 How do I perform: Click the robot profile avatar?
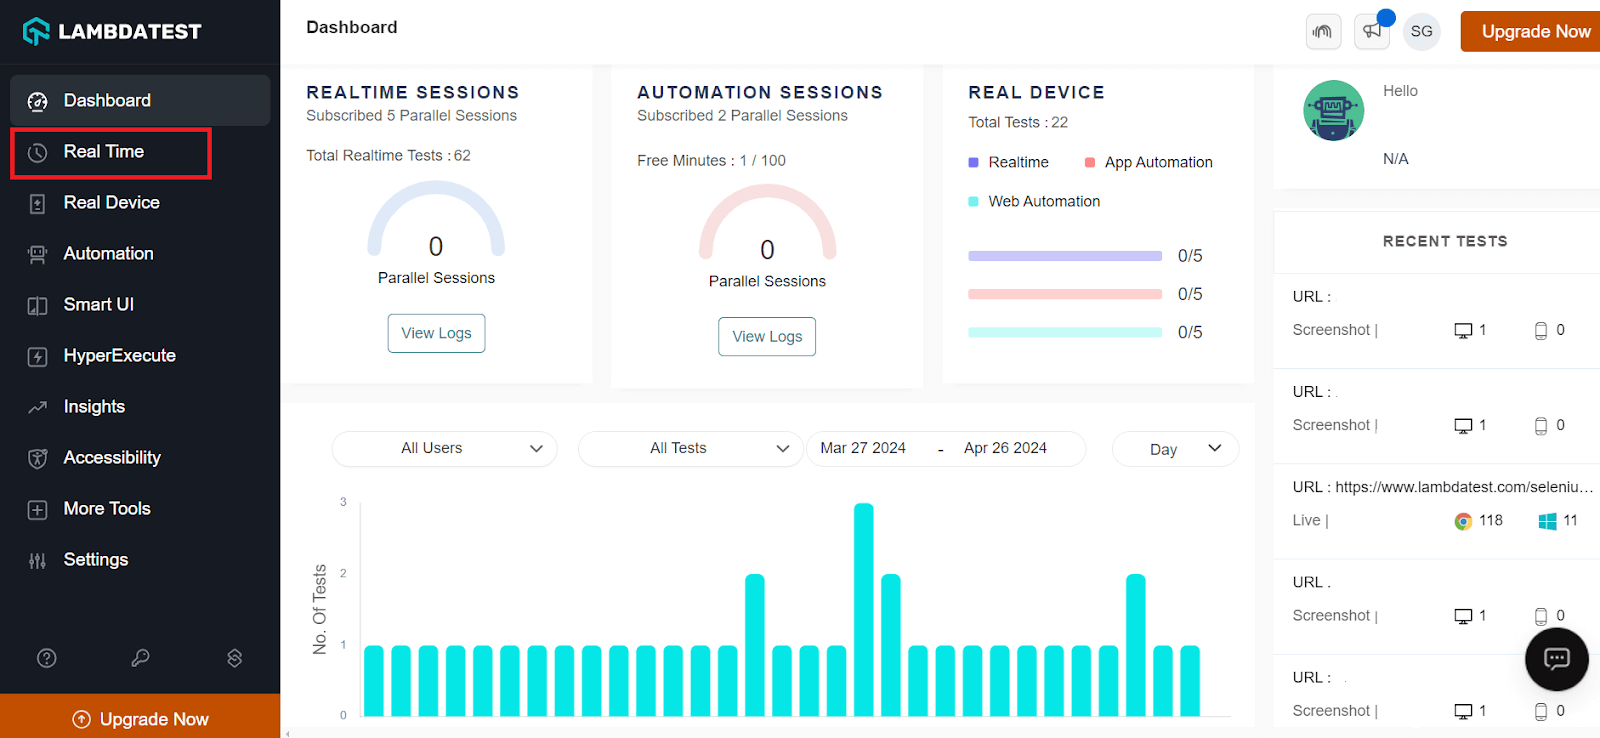(1333, 110)
